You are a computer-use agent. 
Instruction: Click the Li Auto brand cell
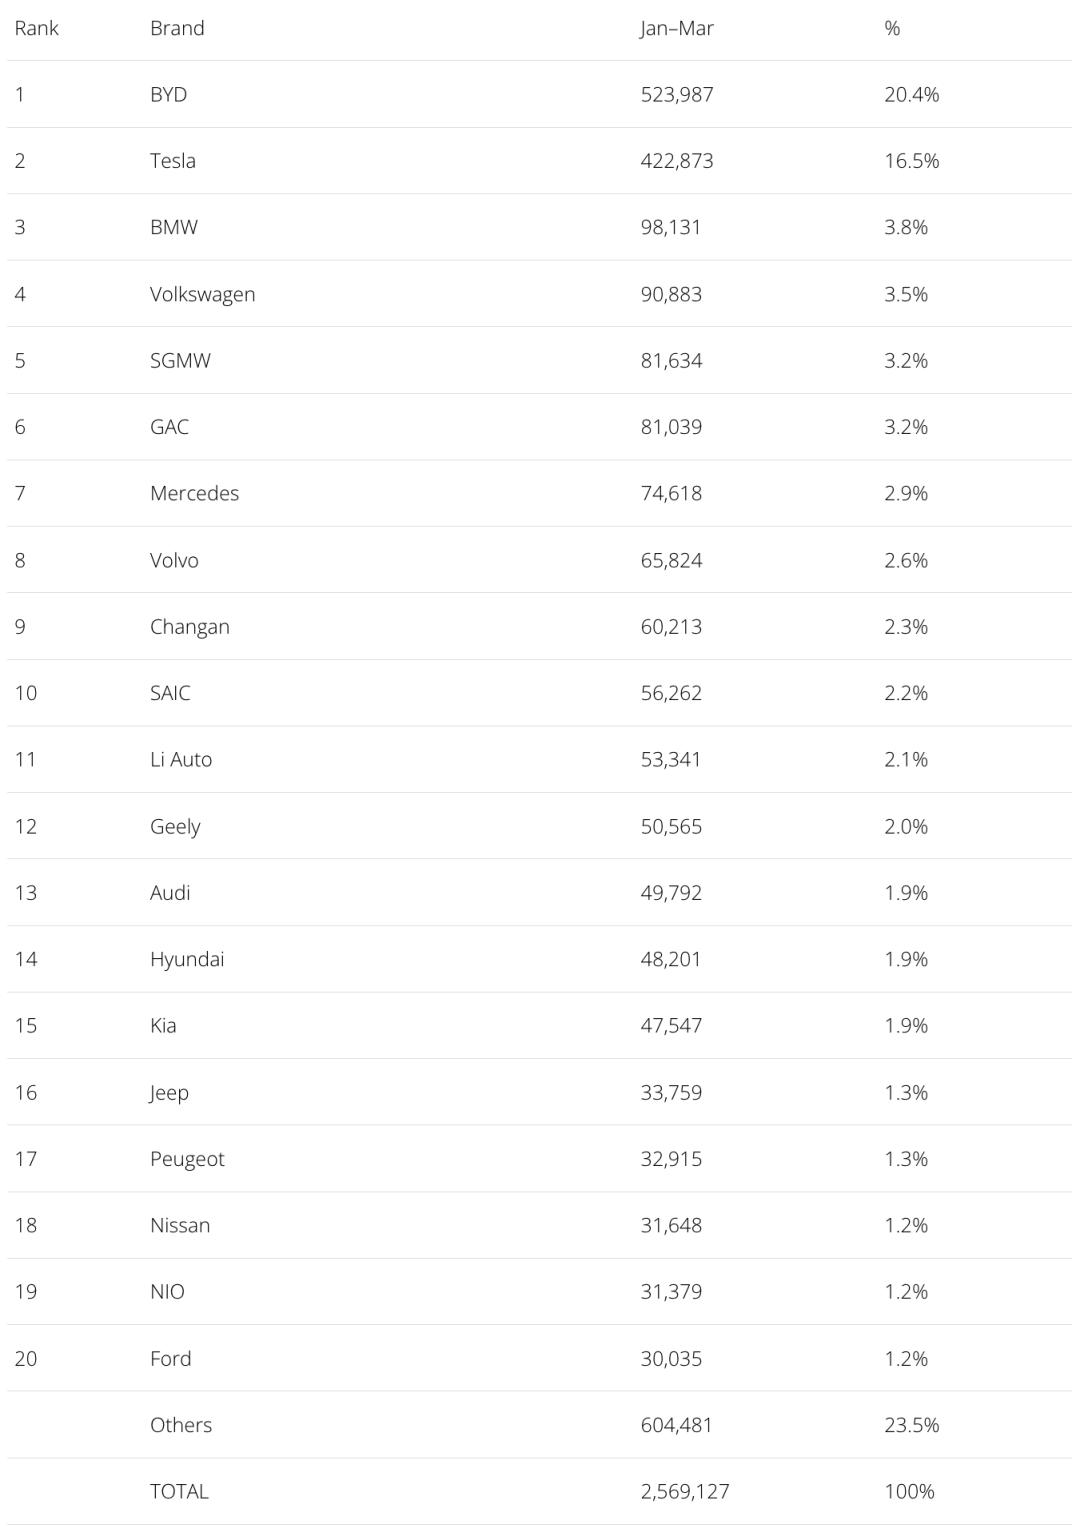[181, 760]
